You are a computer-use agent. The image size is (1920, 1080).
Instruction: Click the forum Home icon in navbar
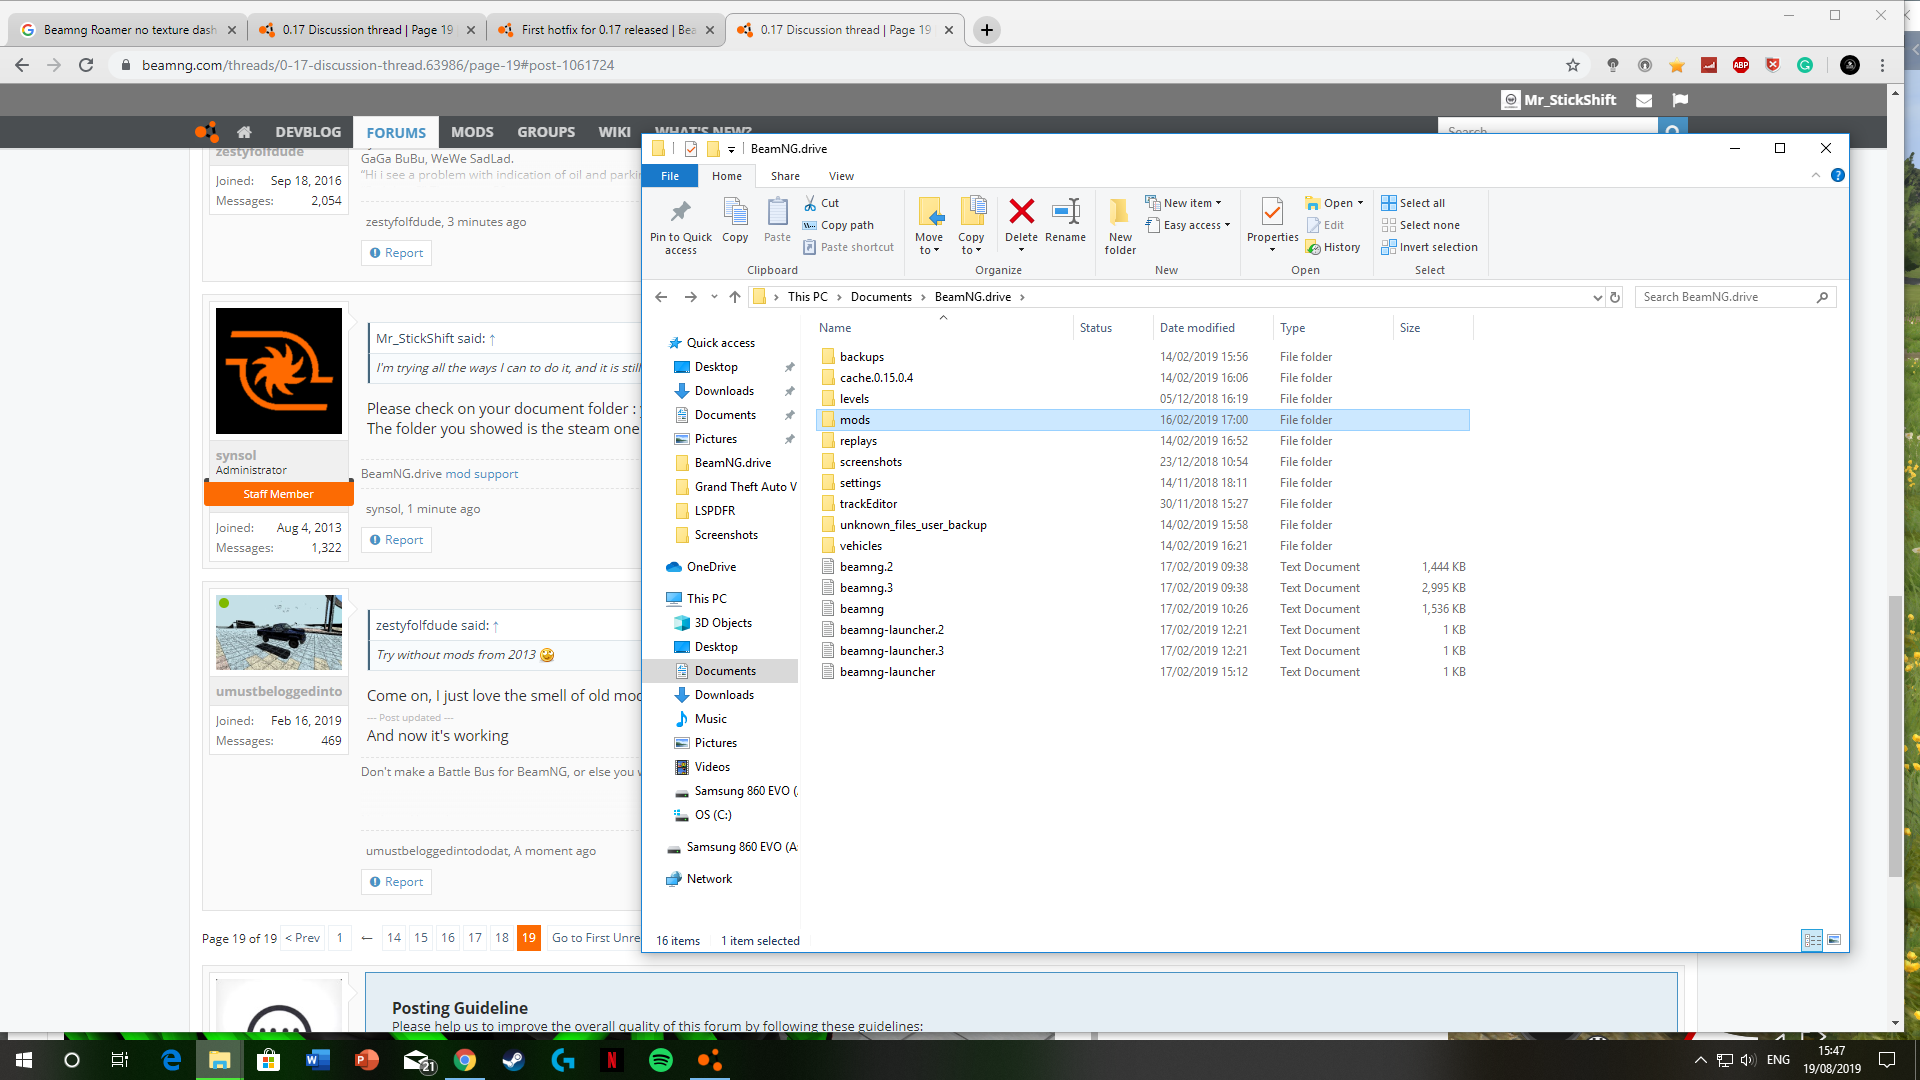(x=244, y=132)
